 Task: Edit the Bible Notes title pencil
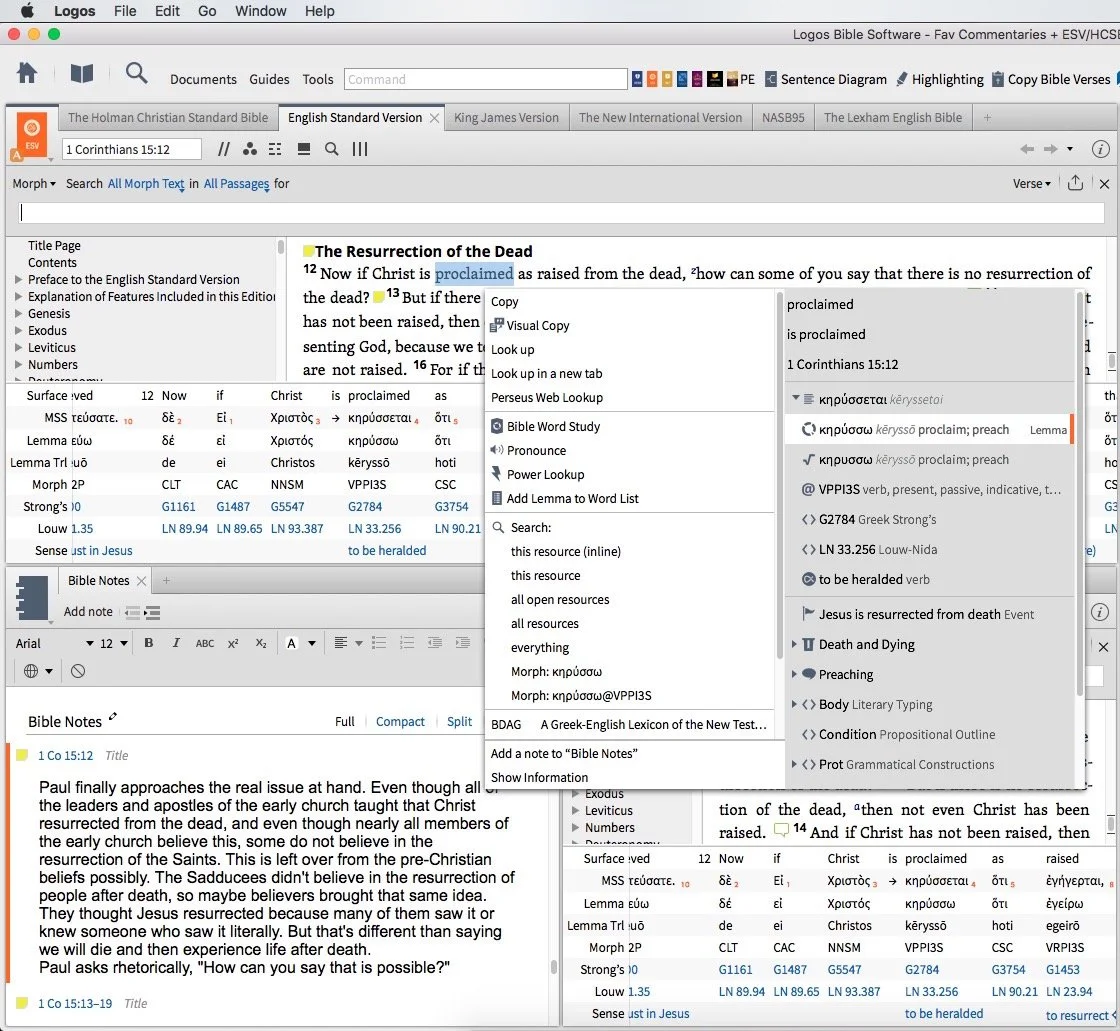[113, 717]
